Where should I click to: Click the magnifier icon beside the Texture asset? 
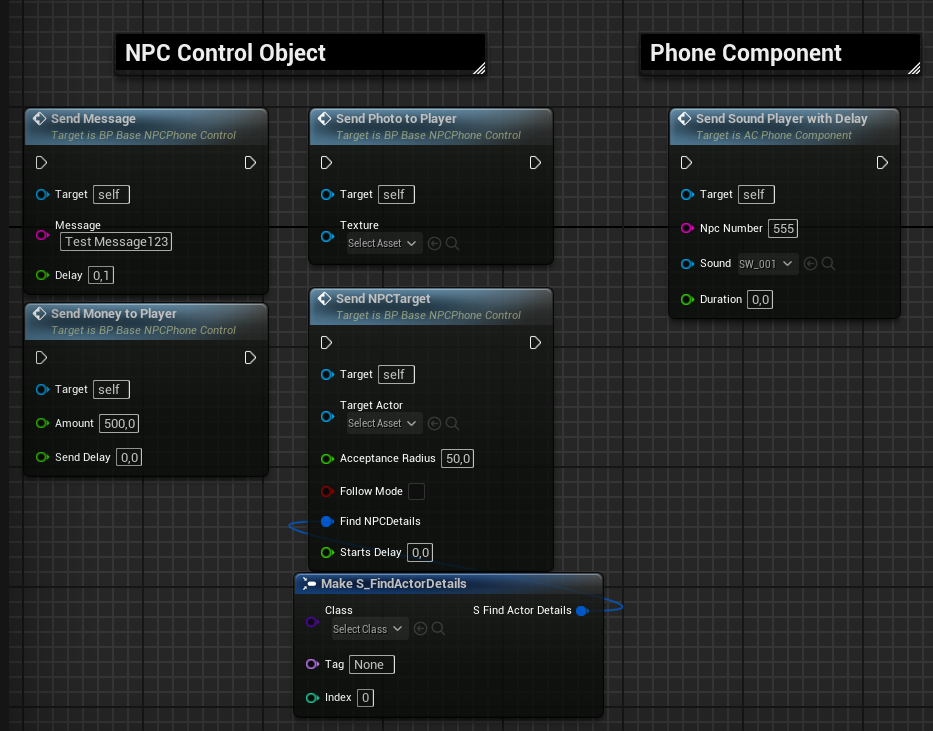tap(452, 243)
